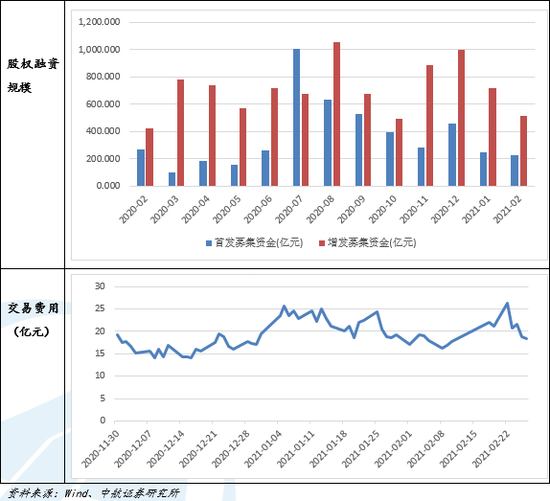The width and height of the screenshot is (550, 501).
Task: Click the 200.000 y-axis label
Action: (x=103, y=159)
